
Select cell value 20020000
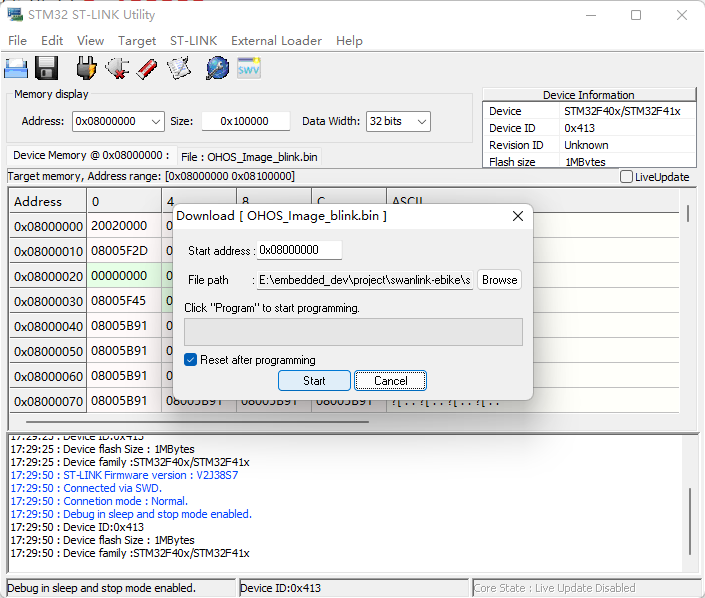pos(124,226)
